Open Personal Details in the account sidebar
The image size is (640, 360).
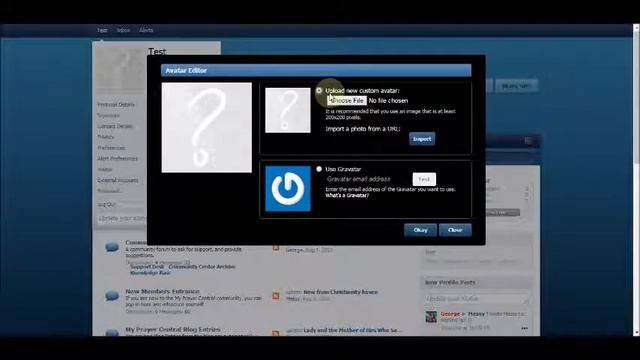coord(116,105)
